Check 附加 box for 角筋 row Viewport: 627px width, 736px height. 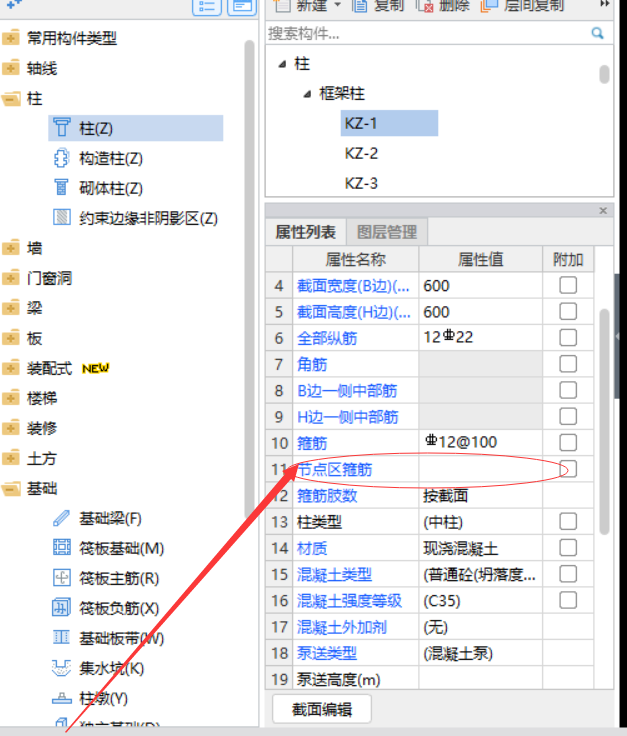pos(568,364)
